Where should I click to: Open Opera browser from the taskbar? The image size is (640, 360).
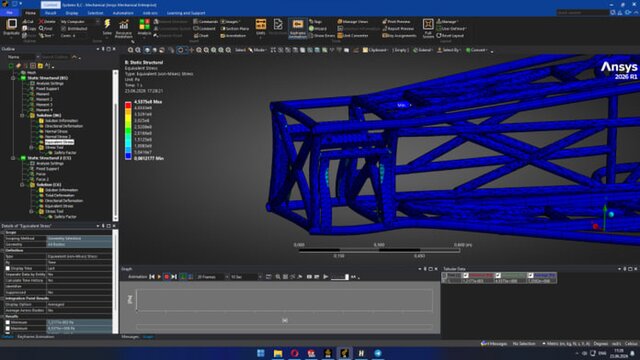point(295,353)
